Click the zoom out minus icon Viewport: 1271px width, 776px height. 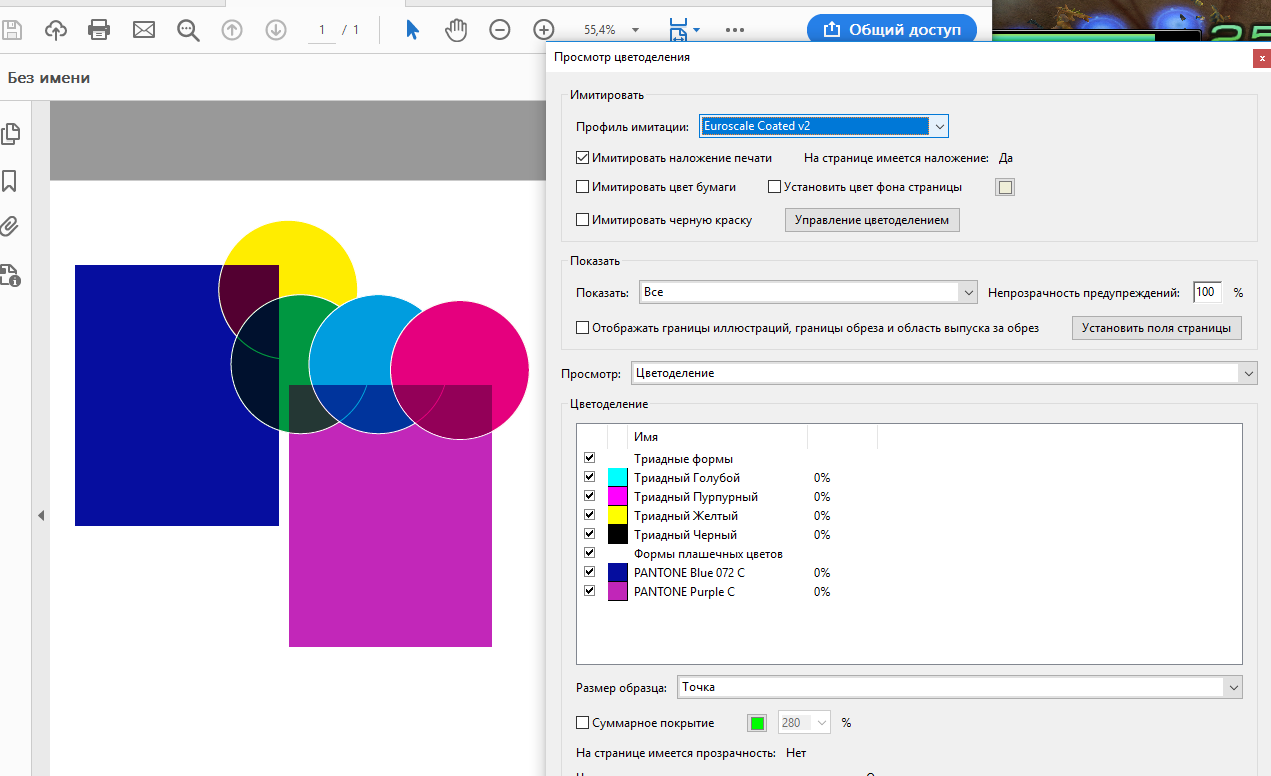[x=500, y=30]
